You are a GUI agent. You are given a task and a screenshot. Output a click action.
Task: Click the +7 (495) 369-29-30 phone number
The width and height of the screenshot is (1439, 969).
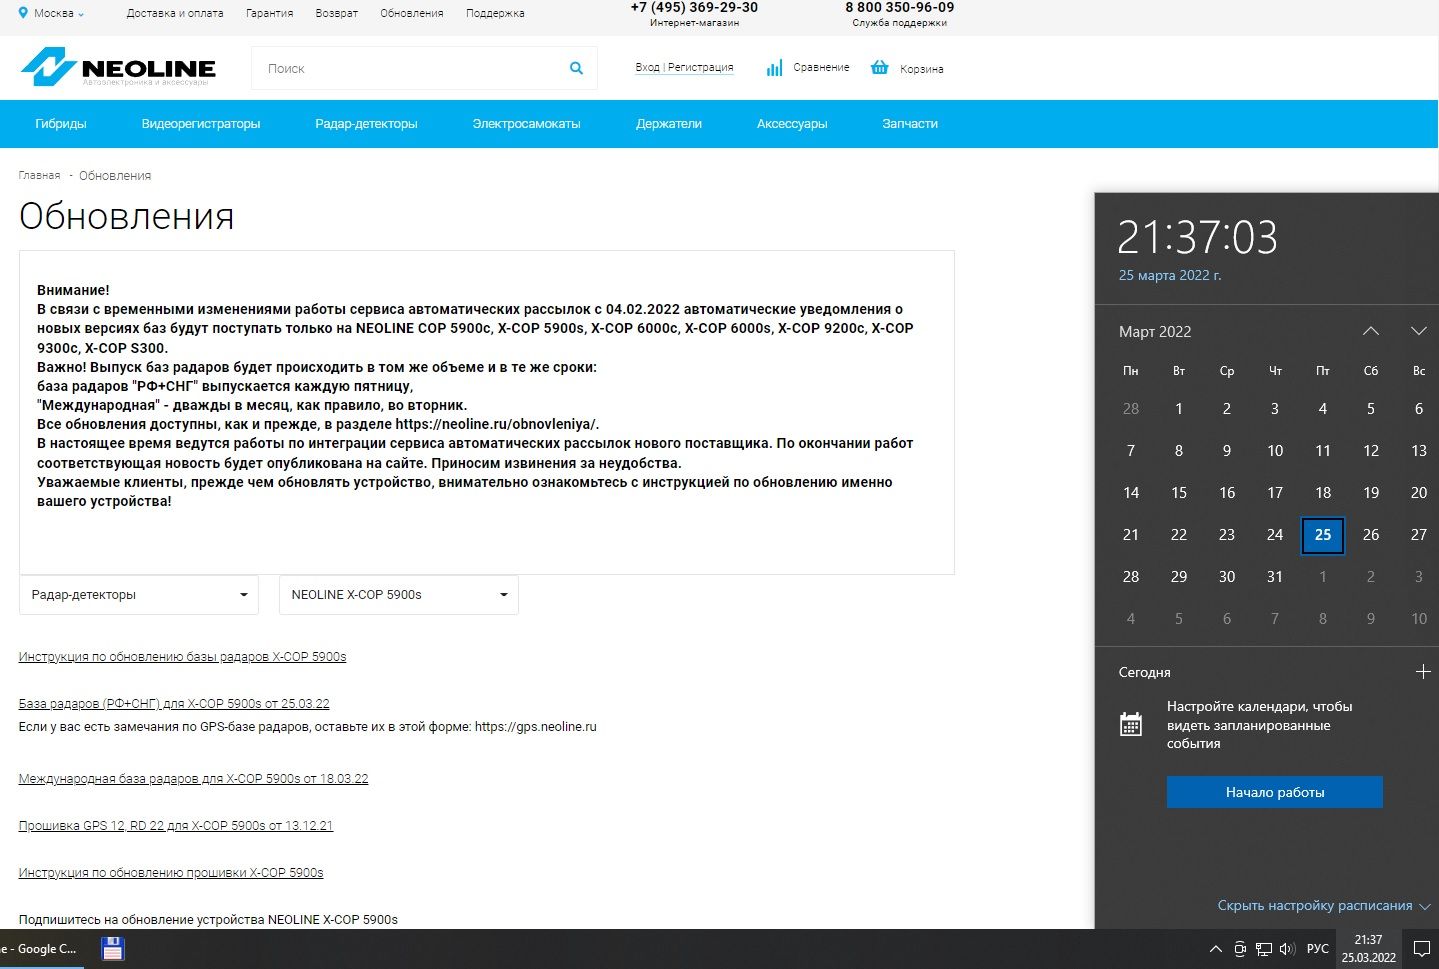694,7
